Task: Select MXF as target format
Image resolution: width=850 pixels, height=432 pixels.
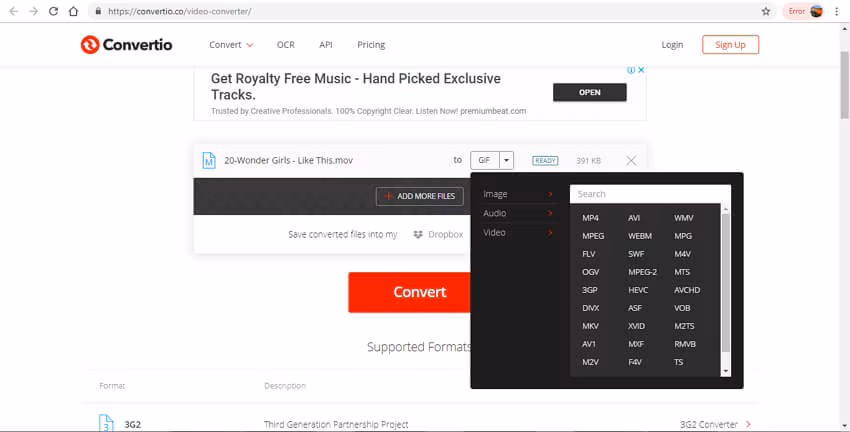Action: [x=636, y=344]
